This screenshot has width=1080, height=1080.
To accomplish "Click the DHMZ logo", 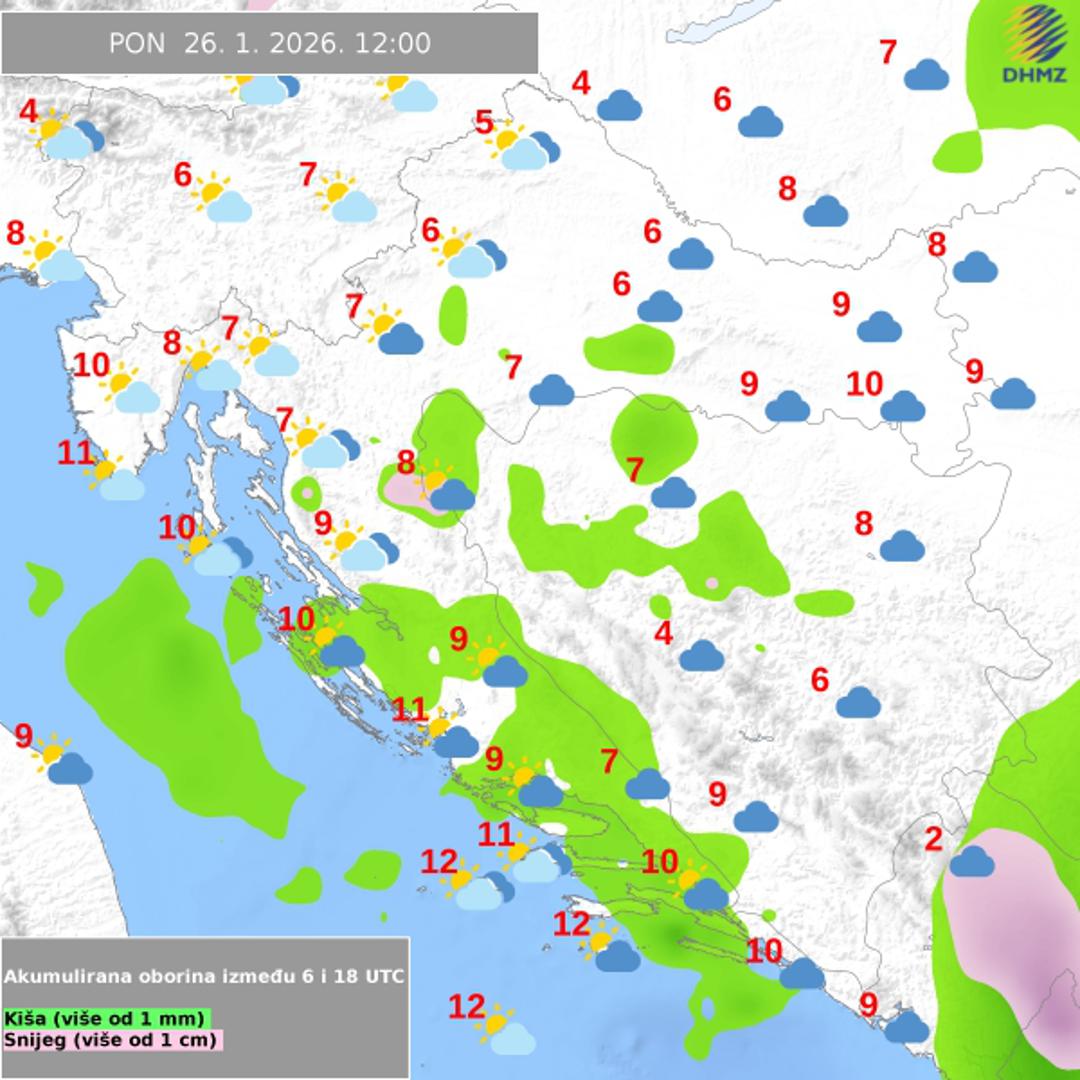I will pyautogui.click(x=1034, y=44).
